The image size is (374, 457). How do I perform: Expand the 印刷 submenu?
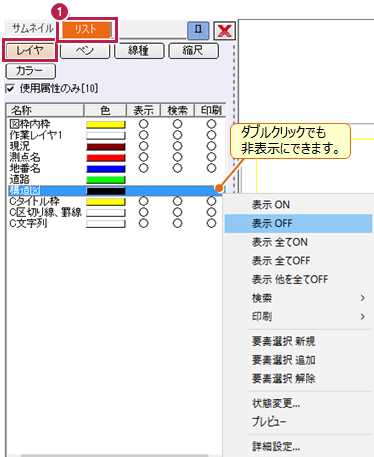[298, 316]
